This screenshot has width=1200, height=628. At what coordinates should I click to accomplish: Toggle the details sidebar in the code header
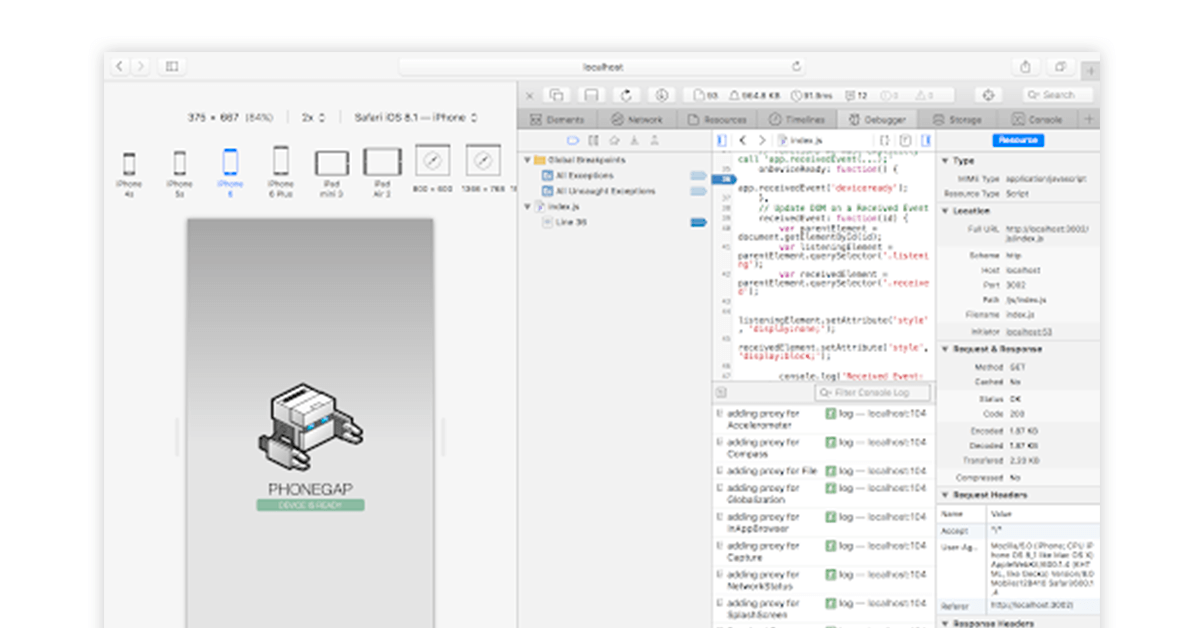[926, 141]
